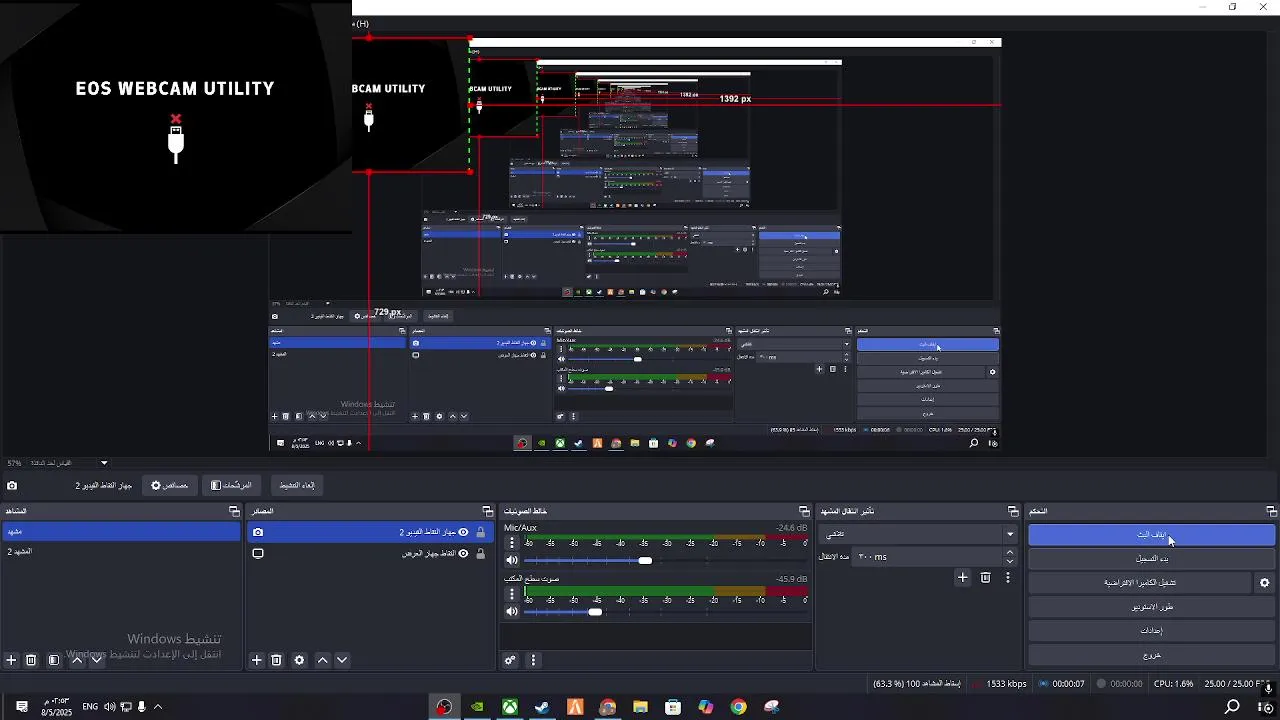Mute the Mic/Aux speaker icon
Screen dimensions: 1280x720
click(512, 560)
